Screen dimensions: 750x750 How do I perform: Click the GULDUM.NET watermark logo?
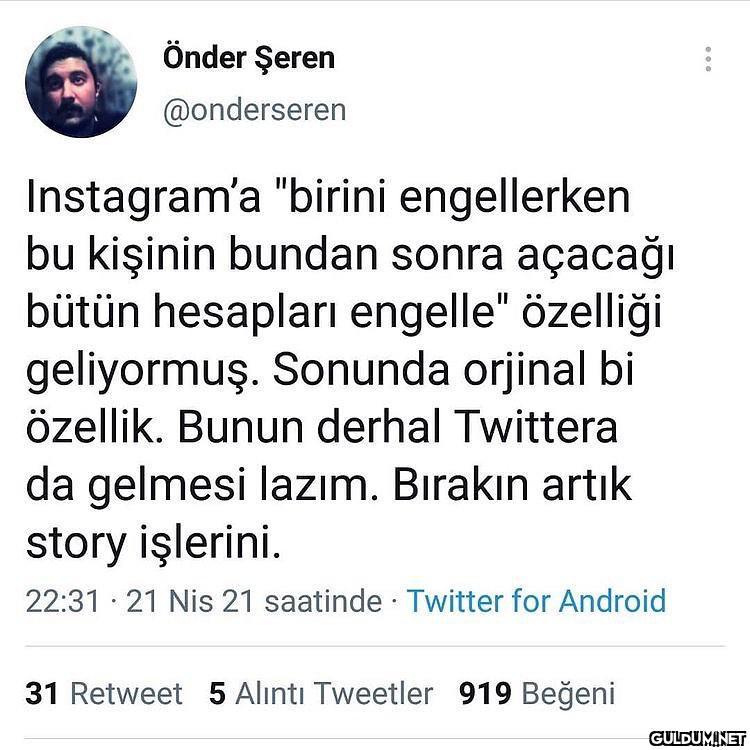click(x=697, y=738)
